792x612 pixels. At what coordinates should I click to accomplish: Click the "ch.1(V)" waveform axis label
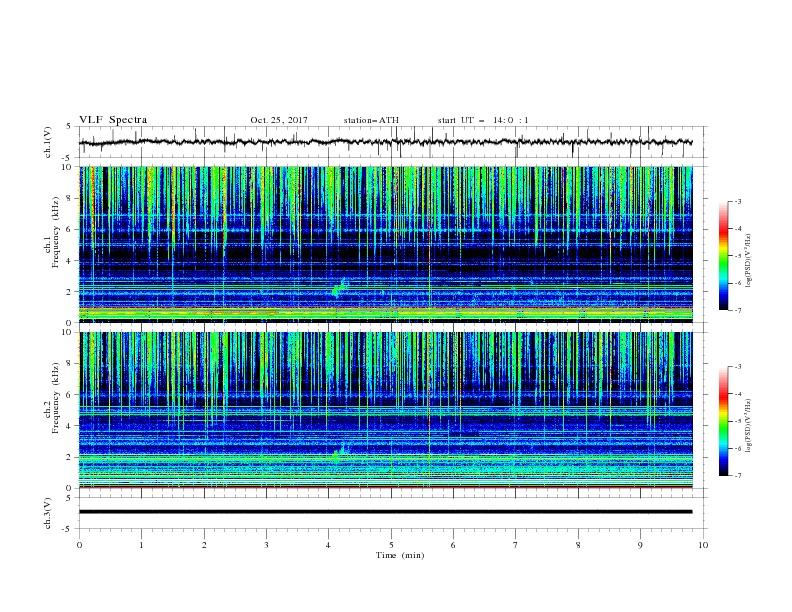pyautogui.click(x=48, y=142)
